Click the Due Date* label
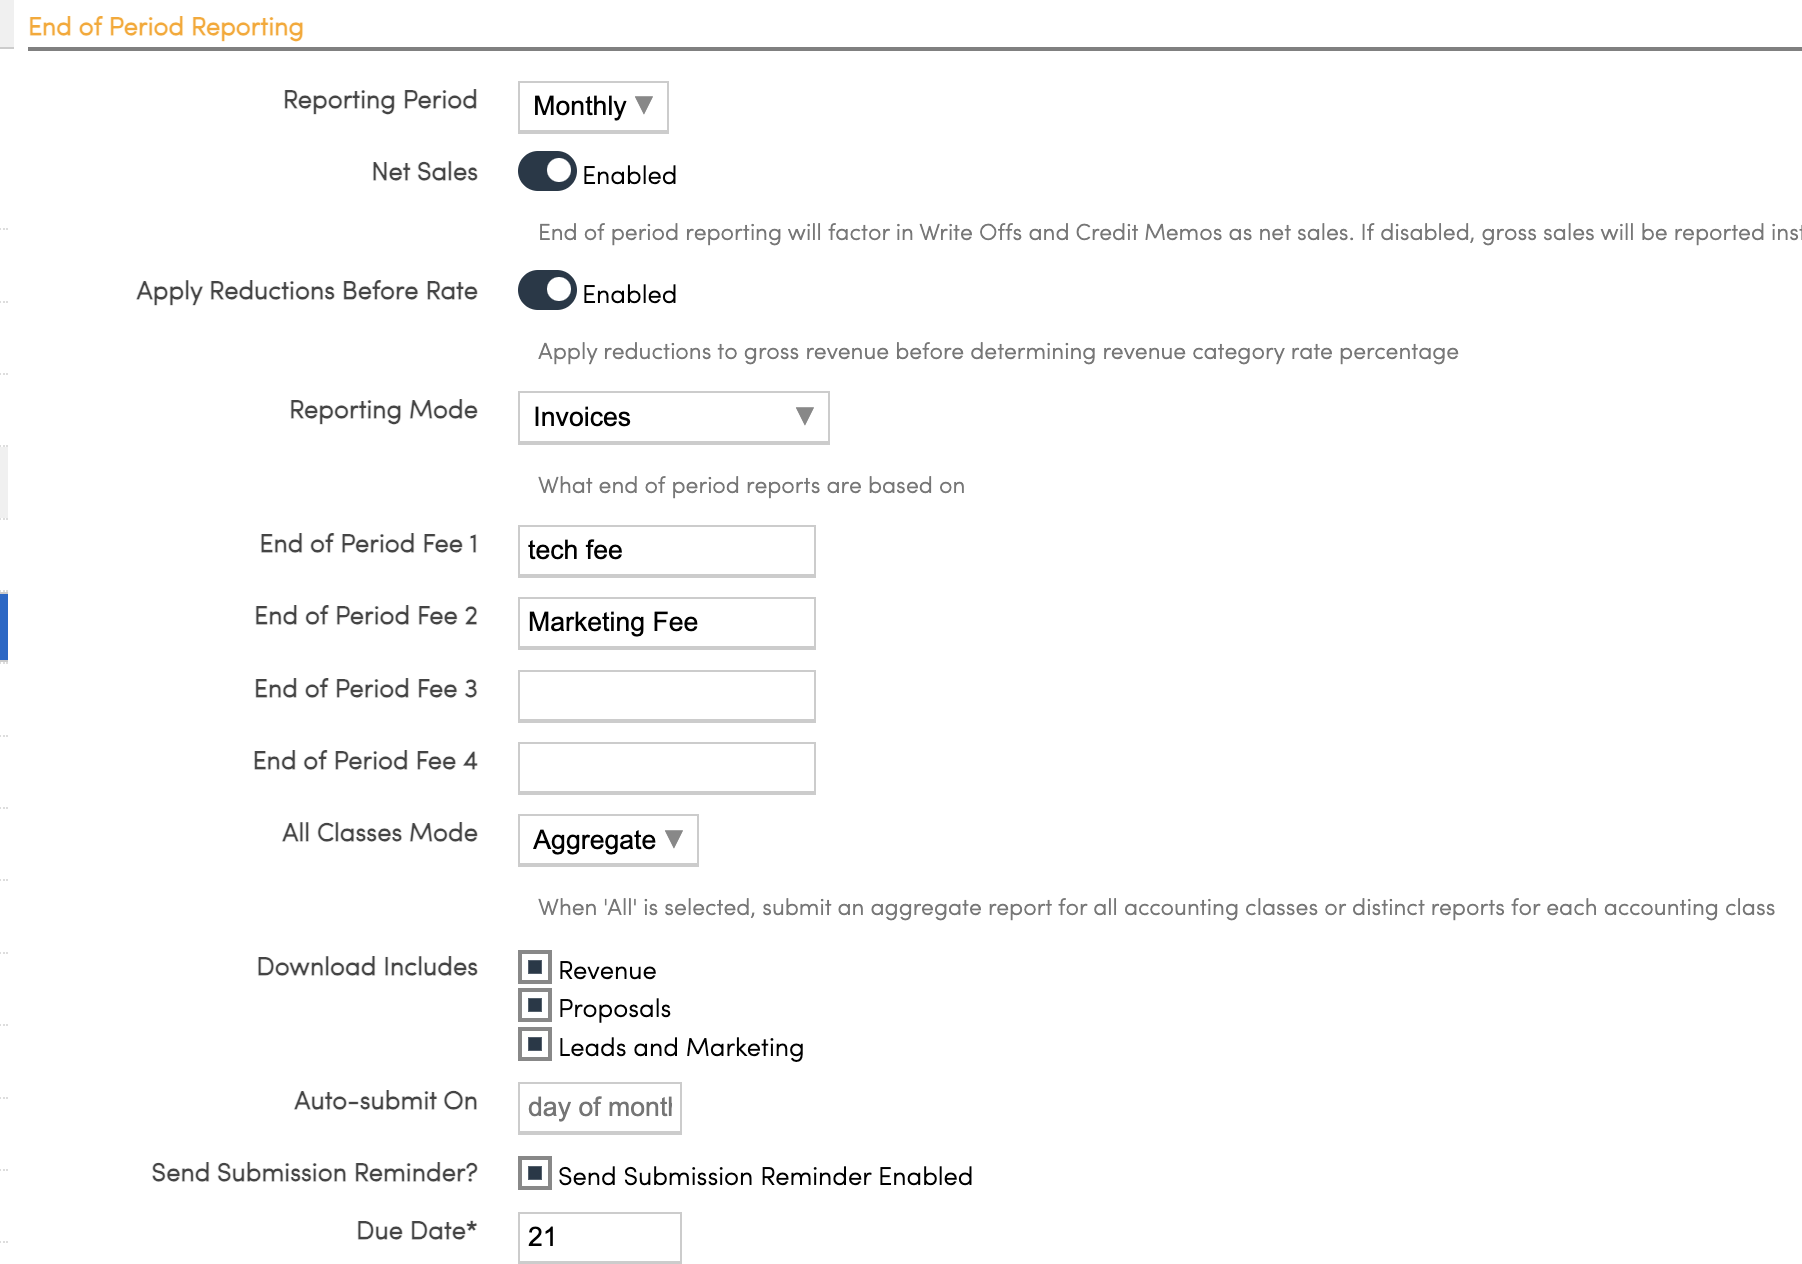 tap(417, 1231)
